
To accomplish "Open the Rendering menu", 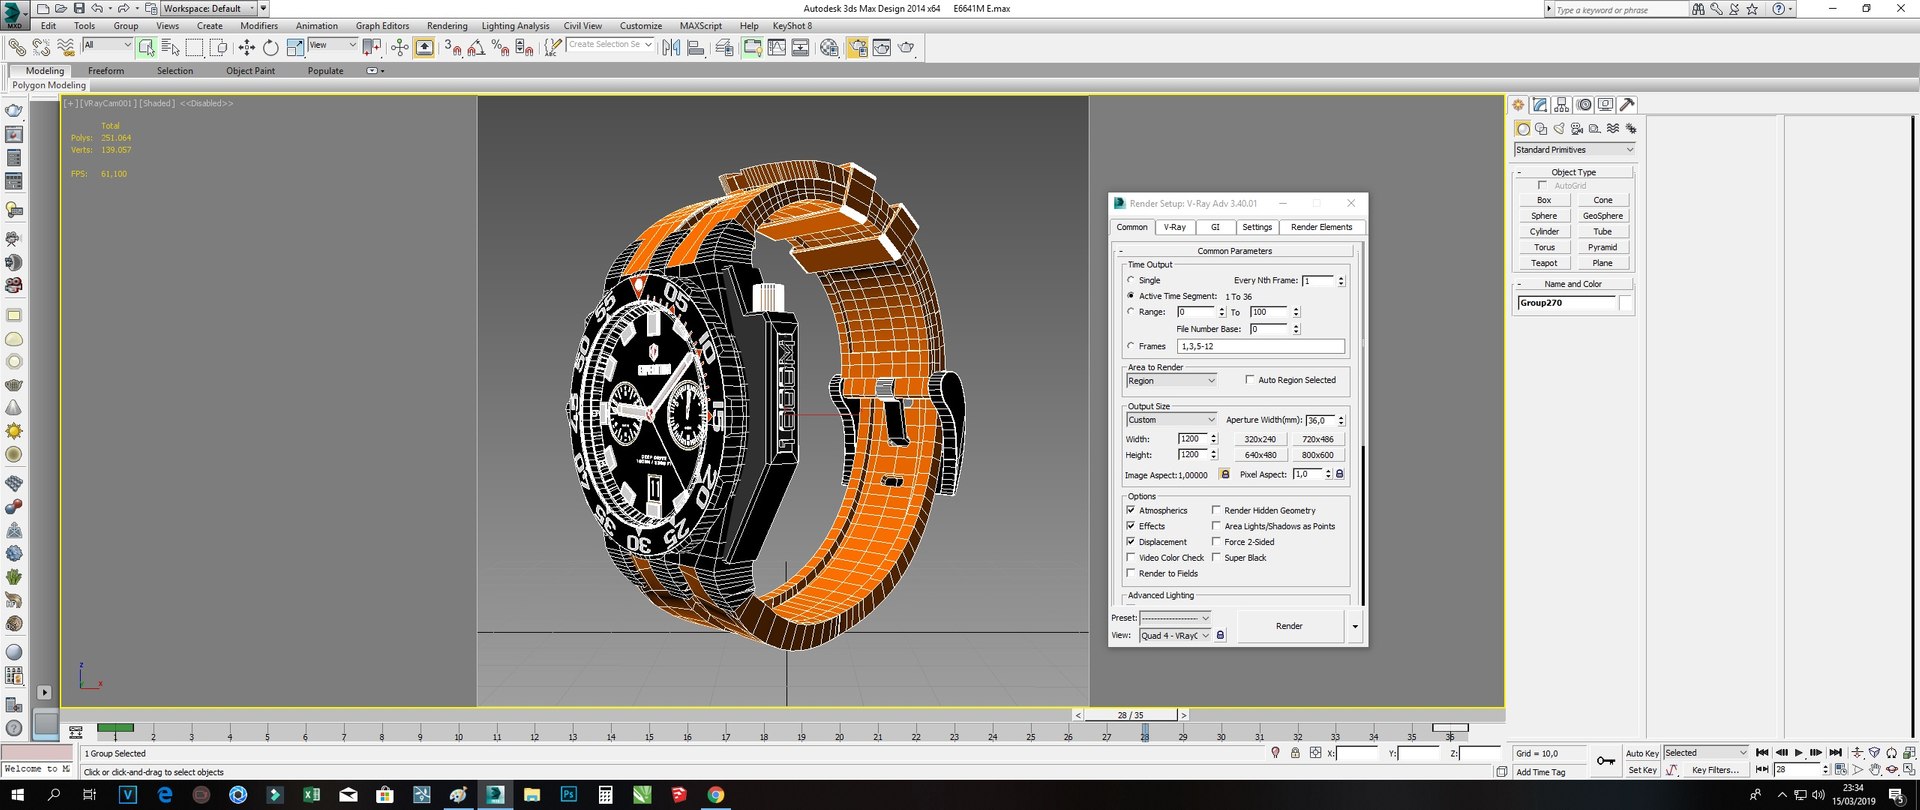I will click(x=447, y=26).
